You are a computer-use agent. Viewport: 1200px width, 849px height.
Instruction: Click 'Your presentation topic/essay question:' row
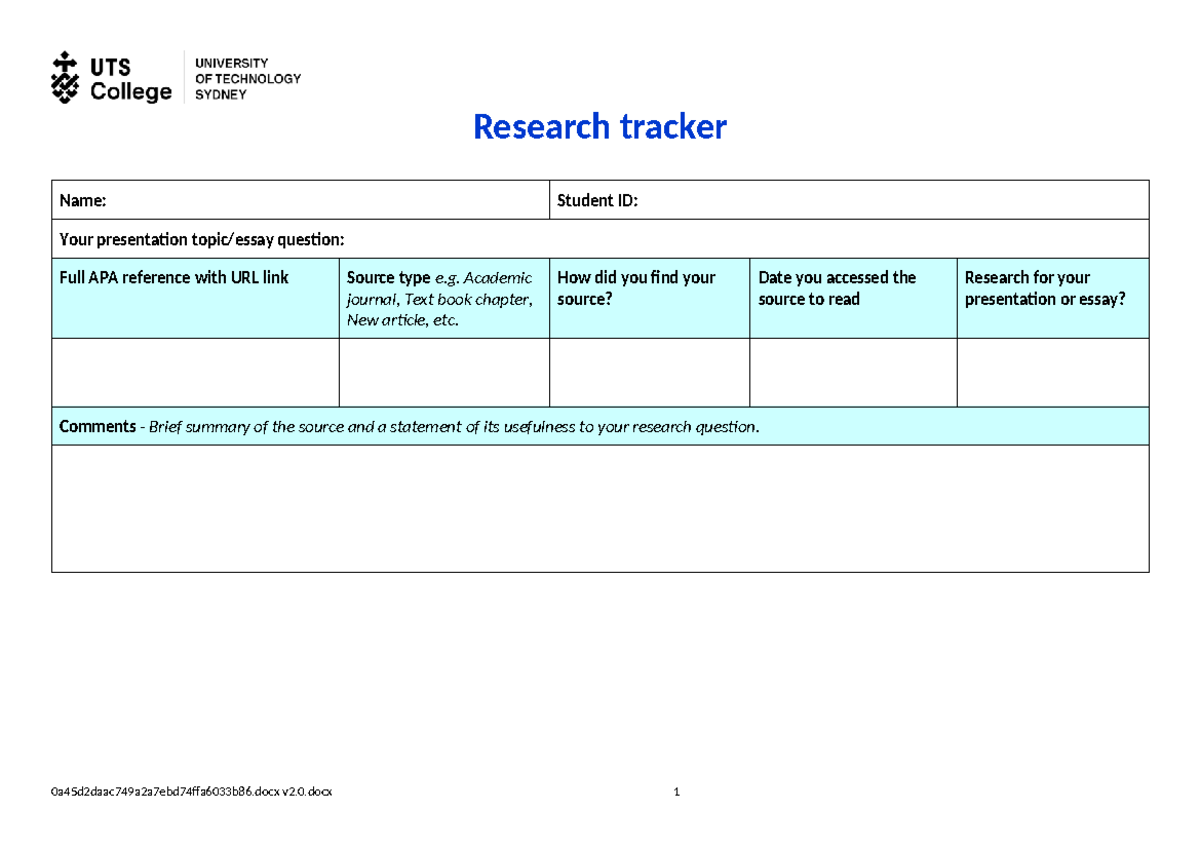pyautogui.click(x=600, y=239)
